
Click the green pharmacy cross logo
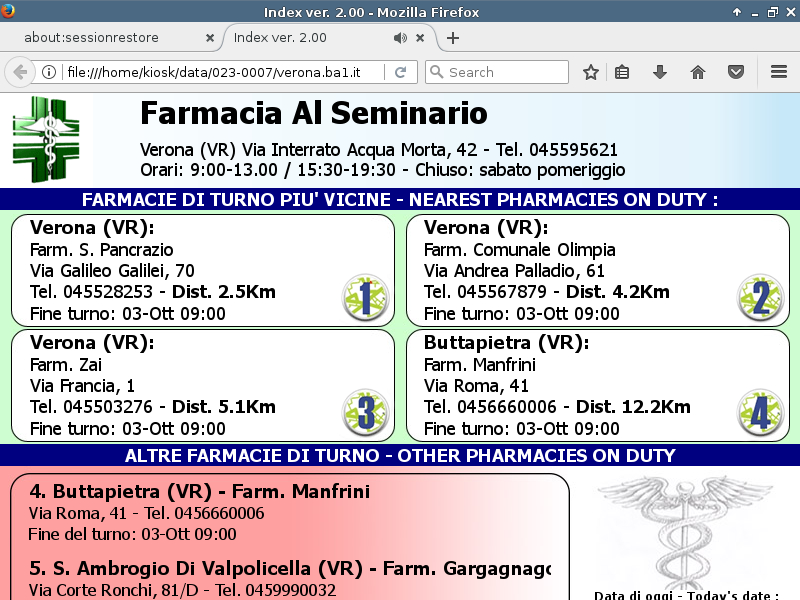tap(45, 139)
